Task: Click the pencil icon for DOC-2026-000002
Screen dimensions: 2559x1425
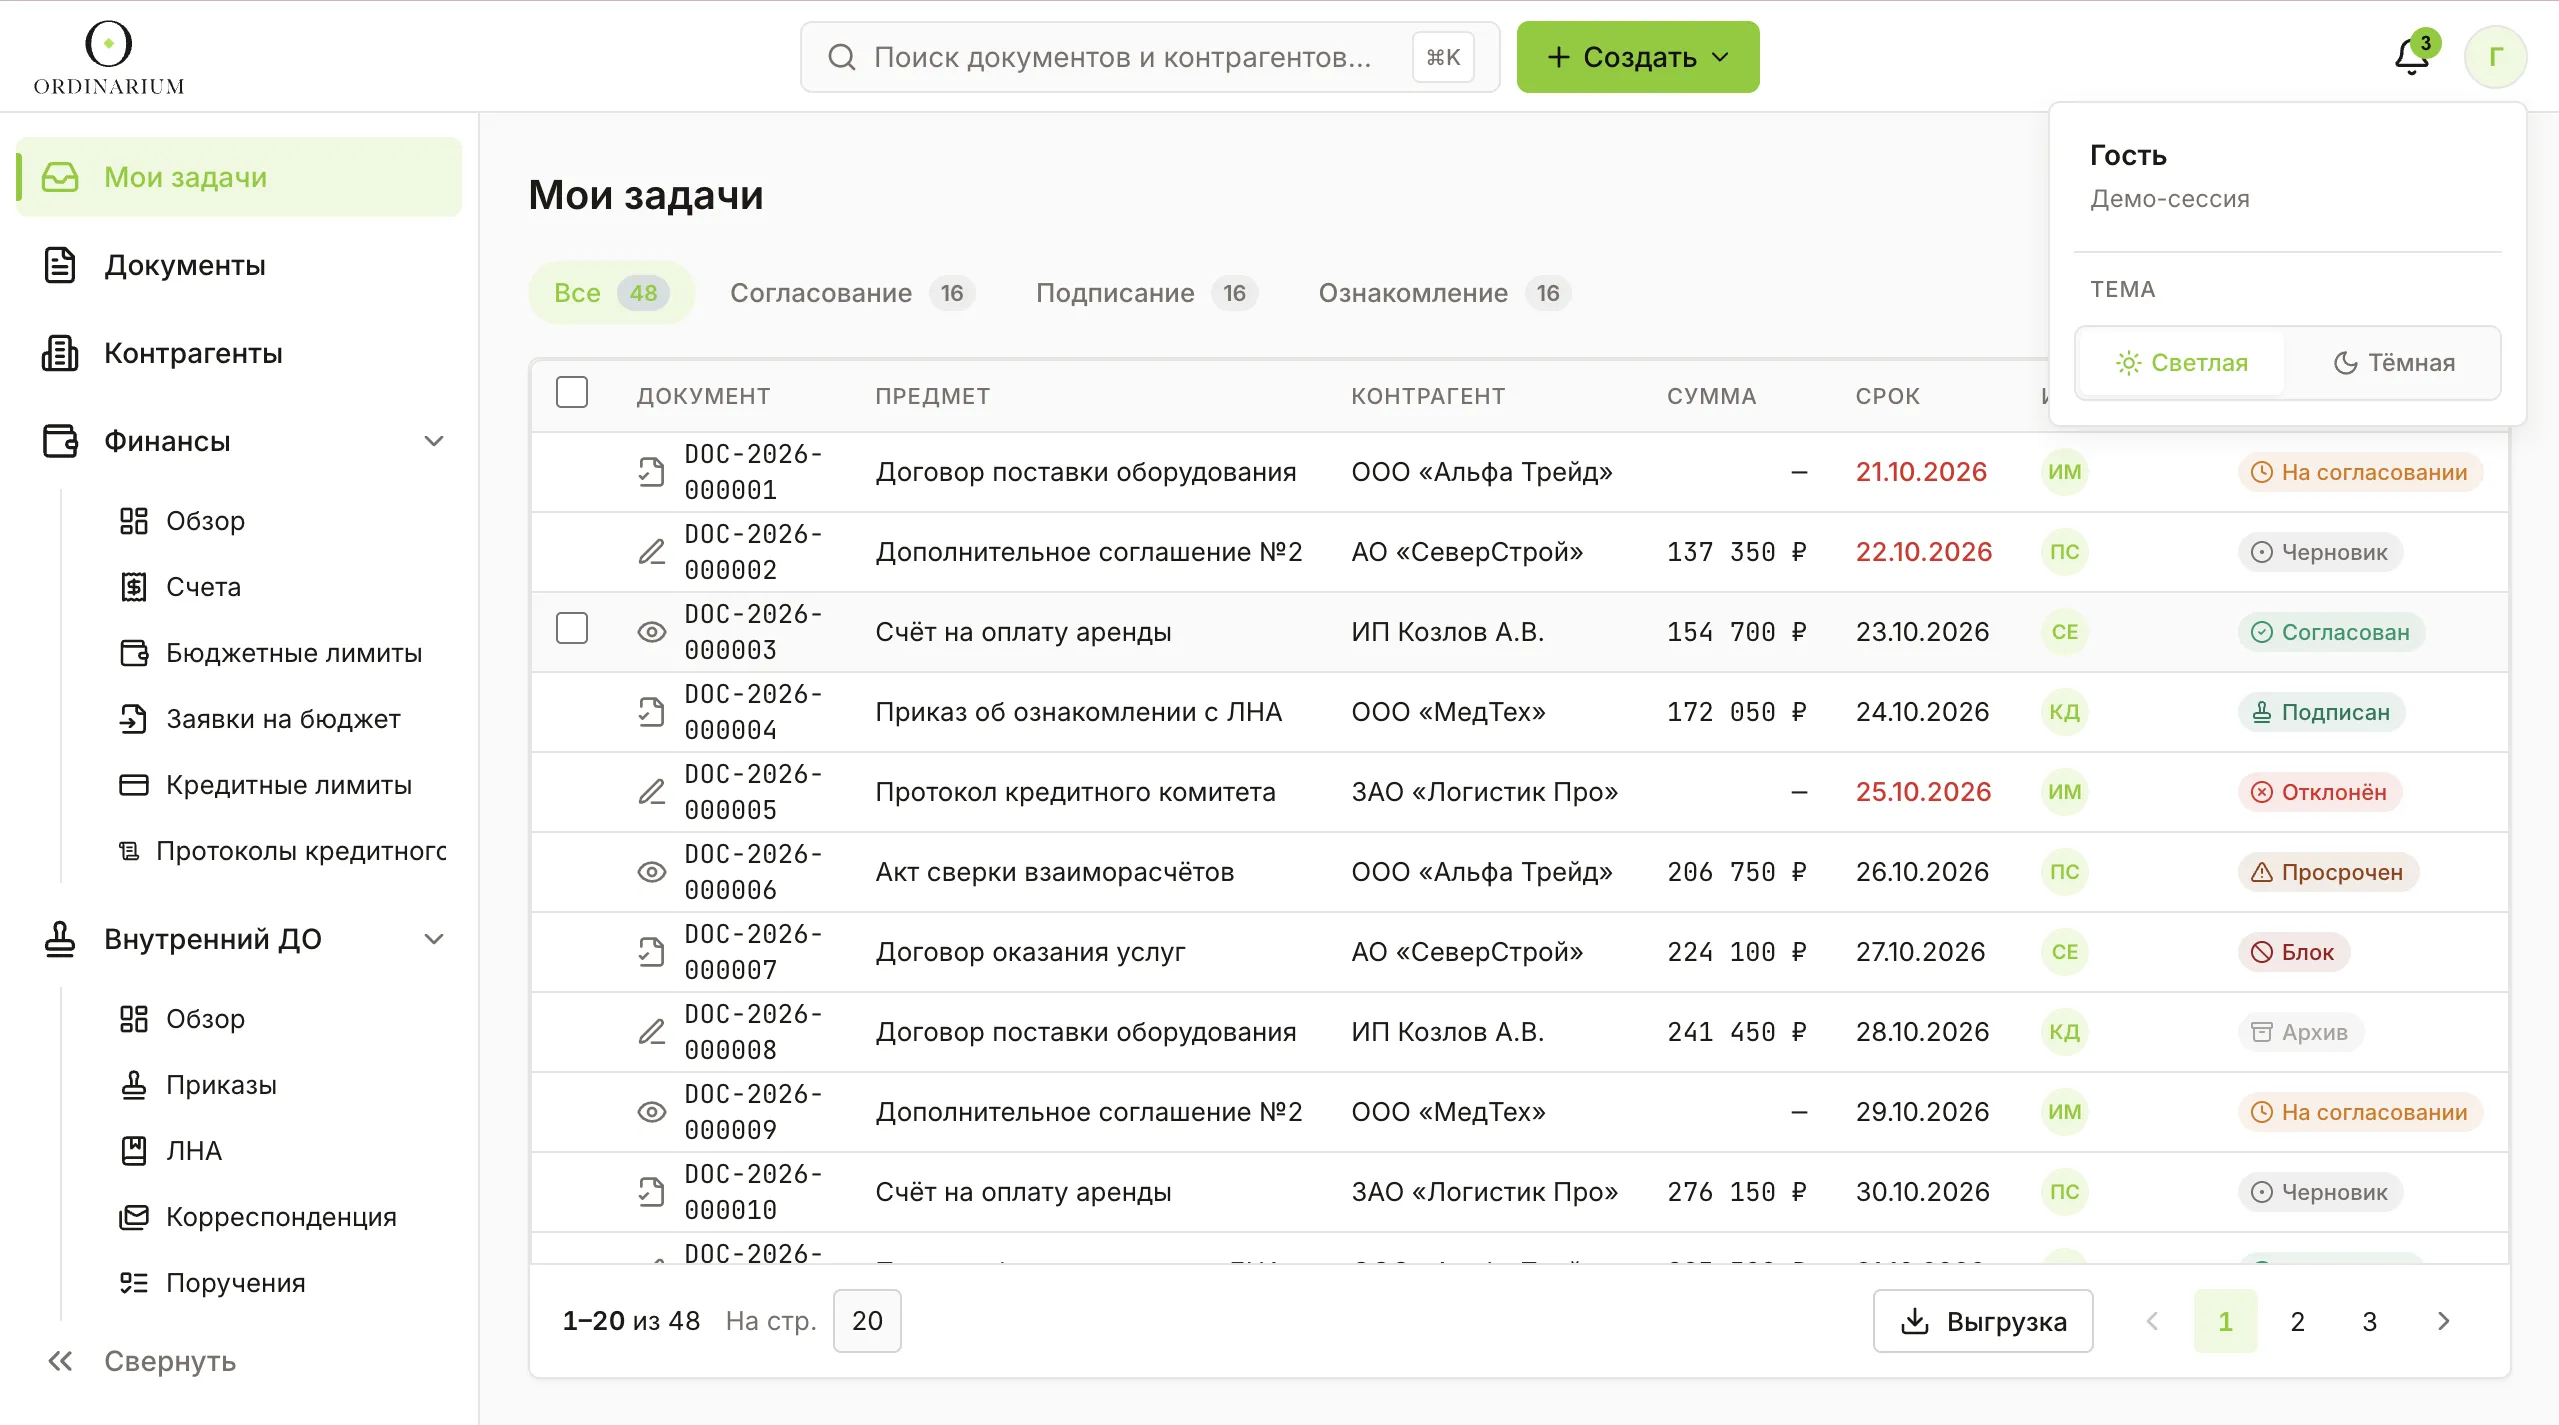Action: coord(651,552)
